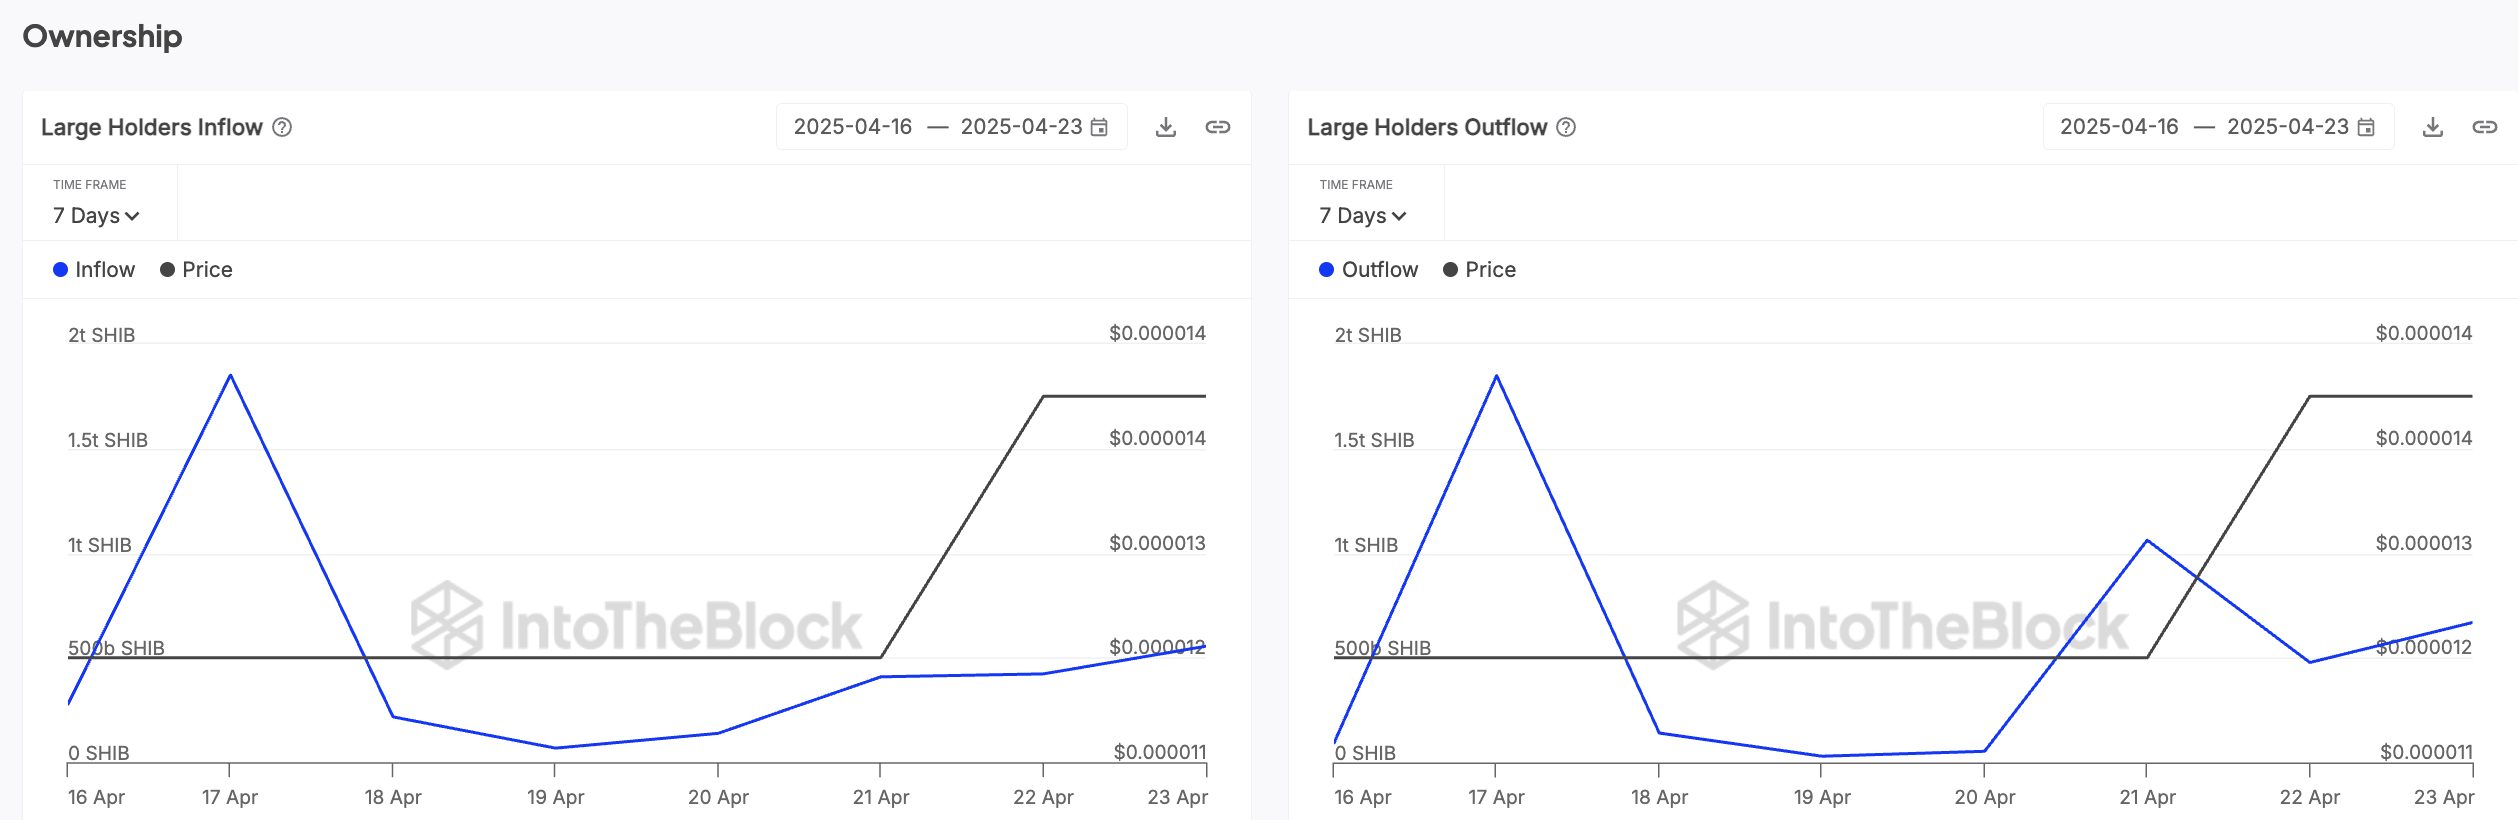Viewport: 2518px width, 820px height.
Task: Open help tooltip for Large Holders Inflow
Action: (282, 127)
